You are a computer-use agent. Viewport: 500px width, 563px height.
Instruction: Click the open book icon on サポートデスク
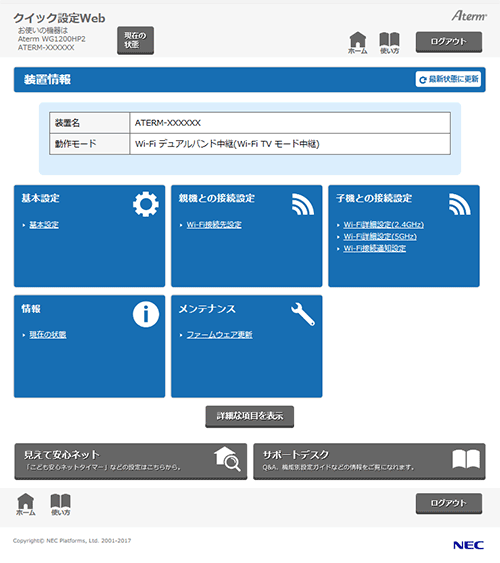click(x=466, y=459)
